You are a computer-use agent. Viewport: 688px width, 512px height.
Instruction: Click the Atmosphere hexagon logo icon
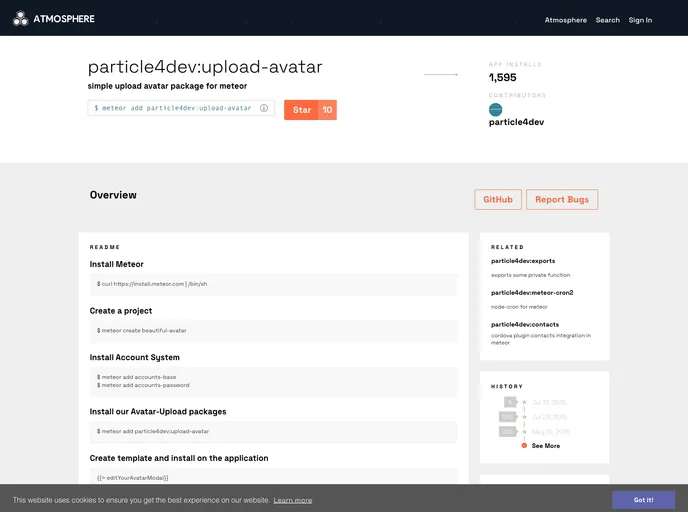[20, 18]
